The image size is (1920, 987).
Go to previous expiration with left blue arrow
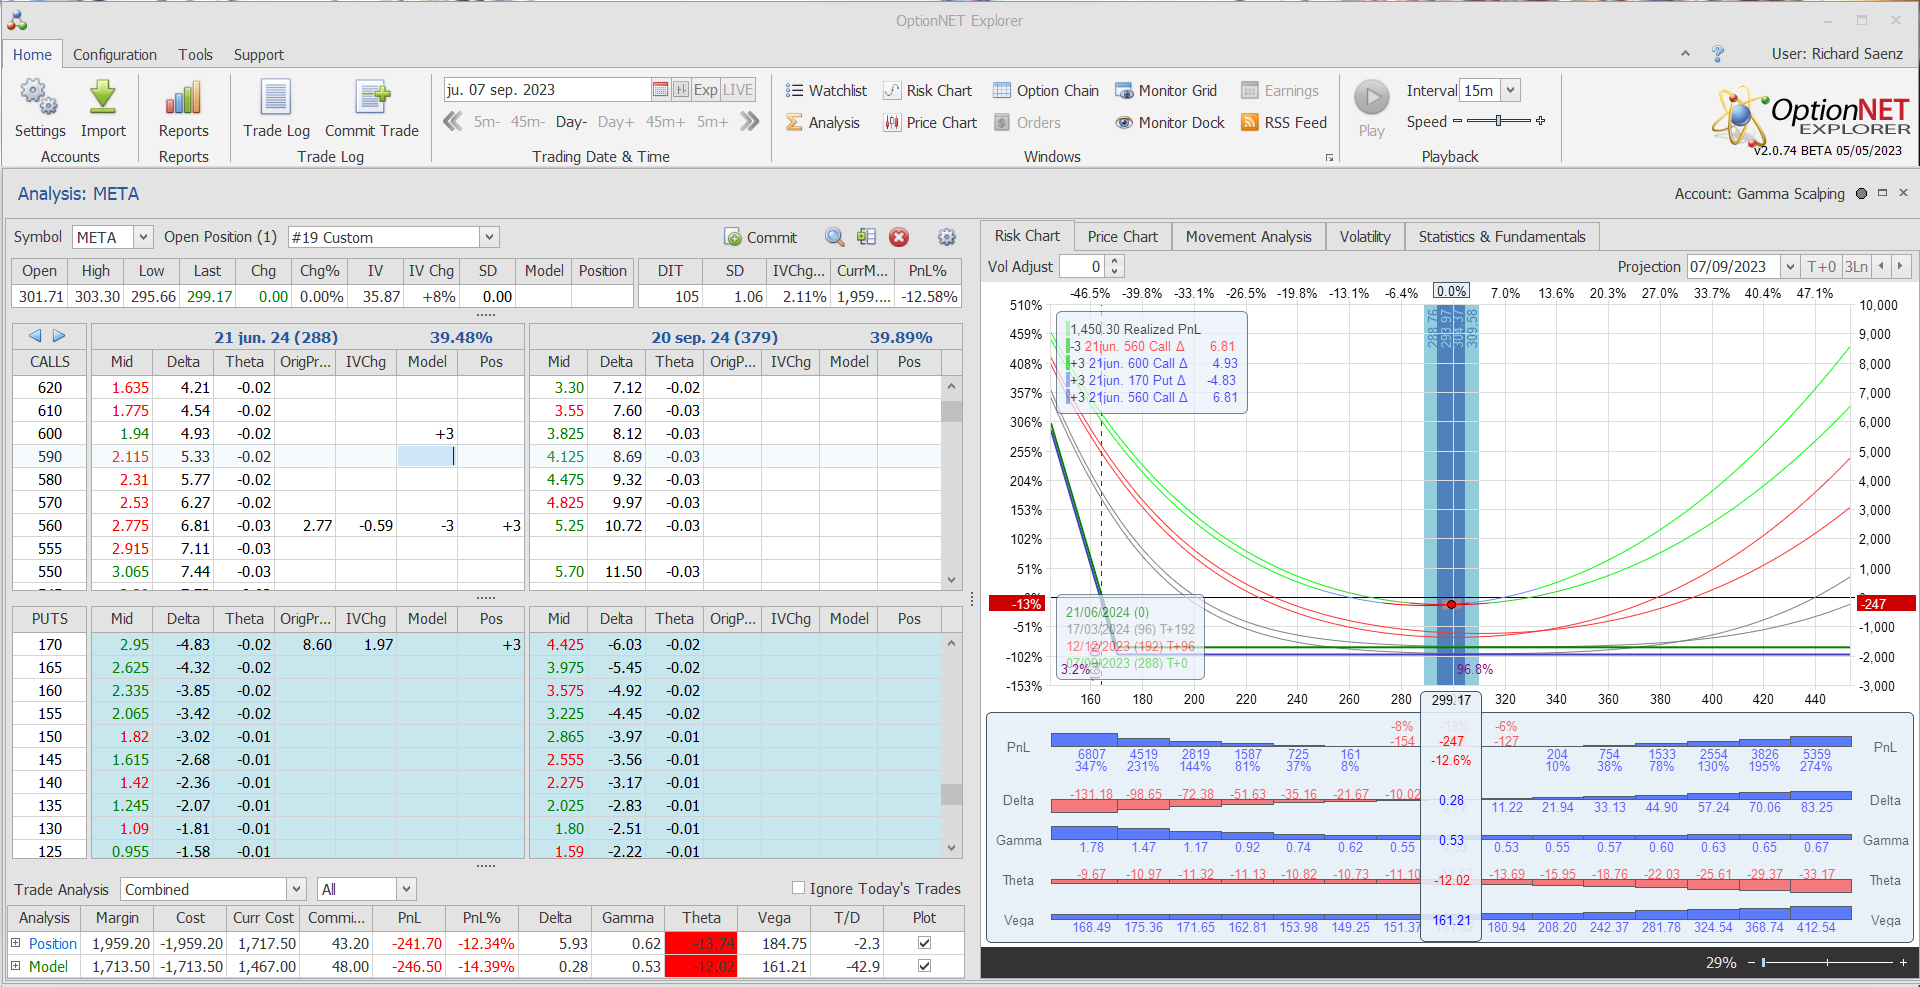click(x=35, y=336)
